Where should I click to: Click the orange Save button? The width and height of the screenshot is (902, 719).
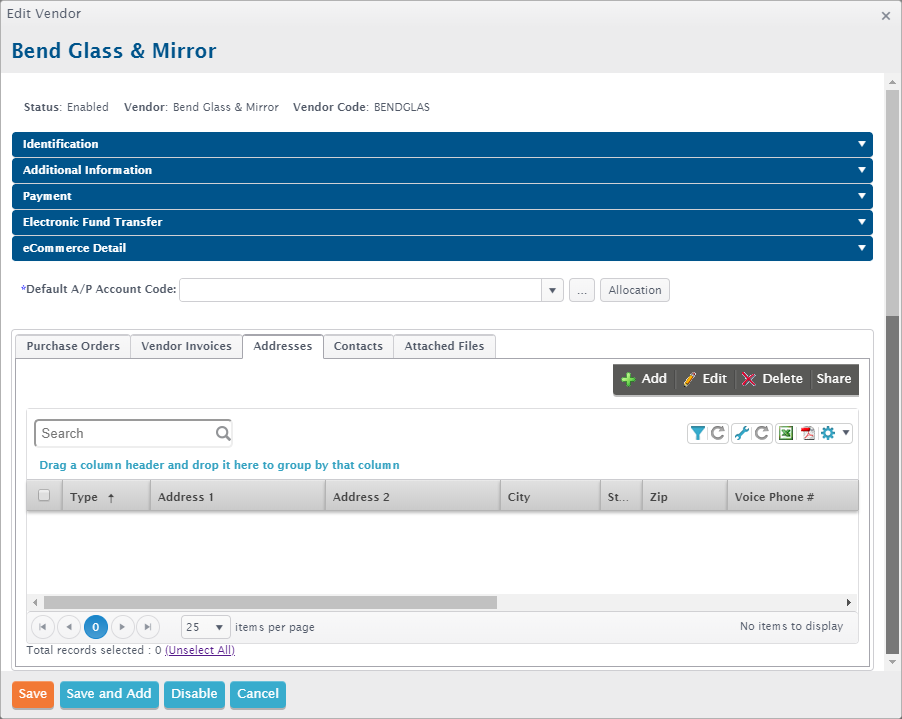(32, 694)
